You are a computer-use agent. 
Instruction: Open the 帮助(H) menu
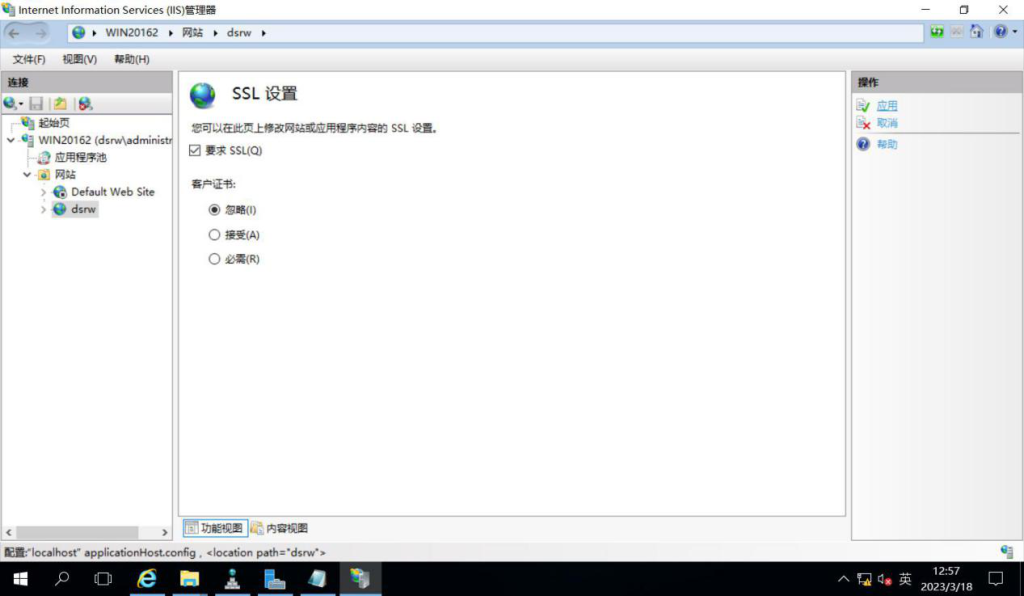coord(132,59)
